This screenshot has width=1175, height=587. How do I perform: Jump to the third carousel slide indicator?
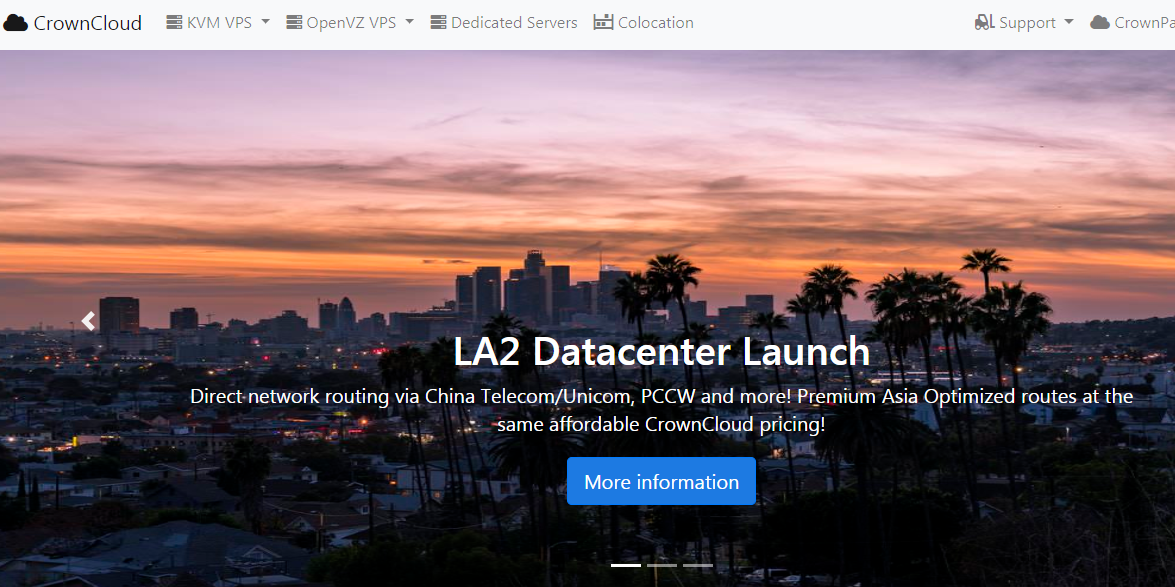[698, 565]
